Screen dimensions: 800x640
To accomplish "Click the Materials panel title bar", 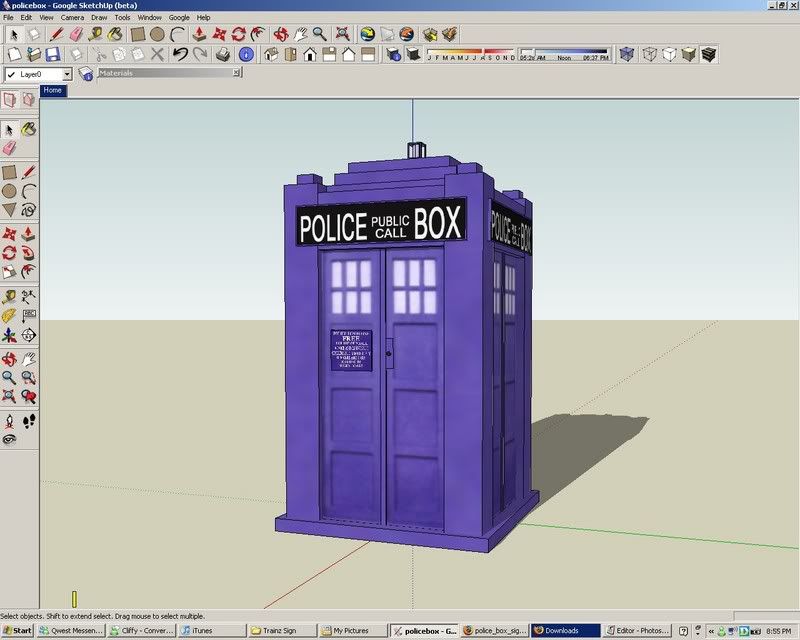I will coord(166,73).
